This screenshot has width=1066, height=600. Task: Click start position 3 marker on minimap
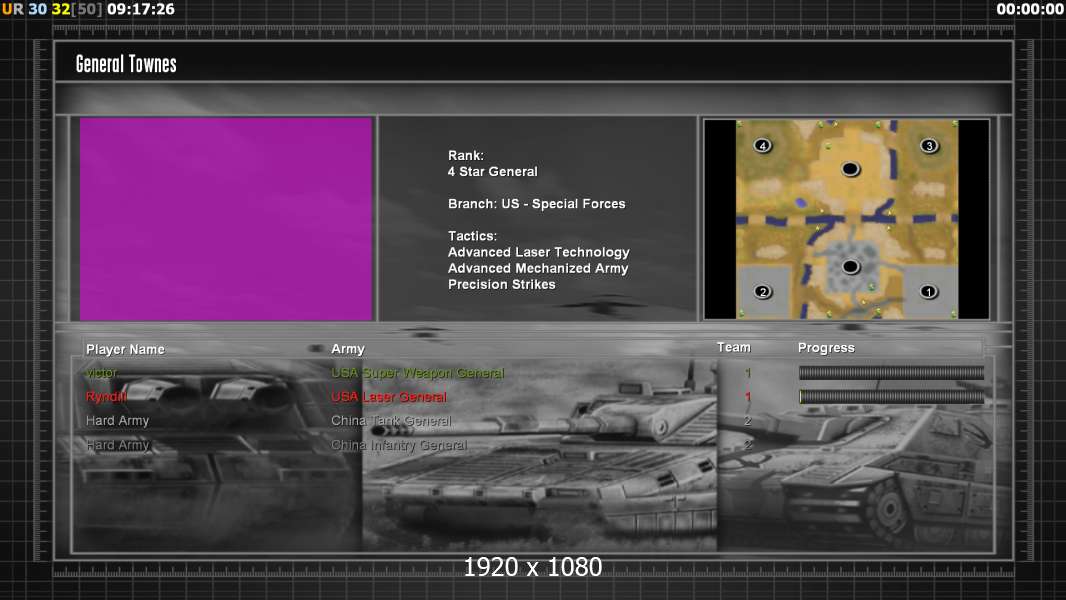pos(929,145)
